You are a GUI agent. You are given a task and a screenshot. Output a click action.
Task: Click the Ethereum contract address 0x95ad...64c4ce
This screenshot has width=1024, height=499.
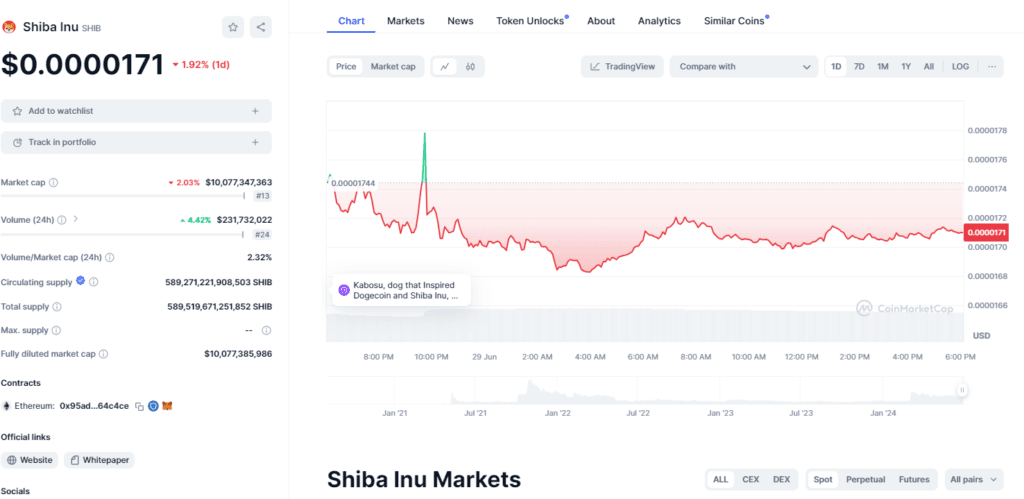pyautogui.click(x=94, y=406)
